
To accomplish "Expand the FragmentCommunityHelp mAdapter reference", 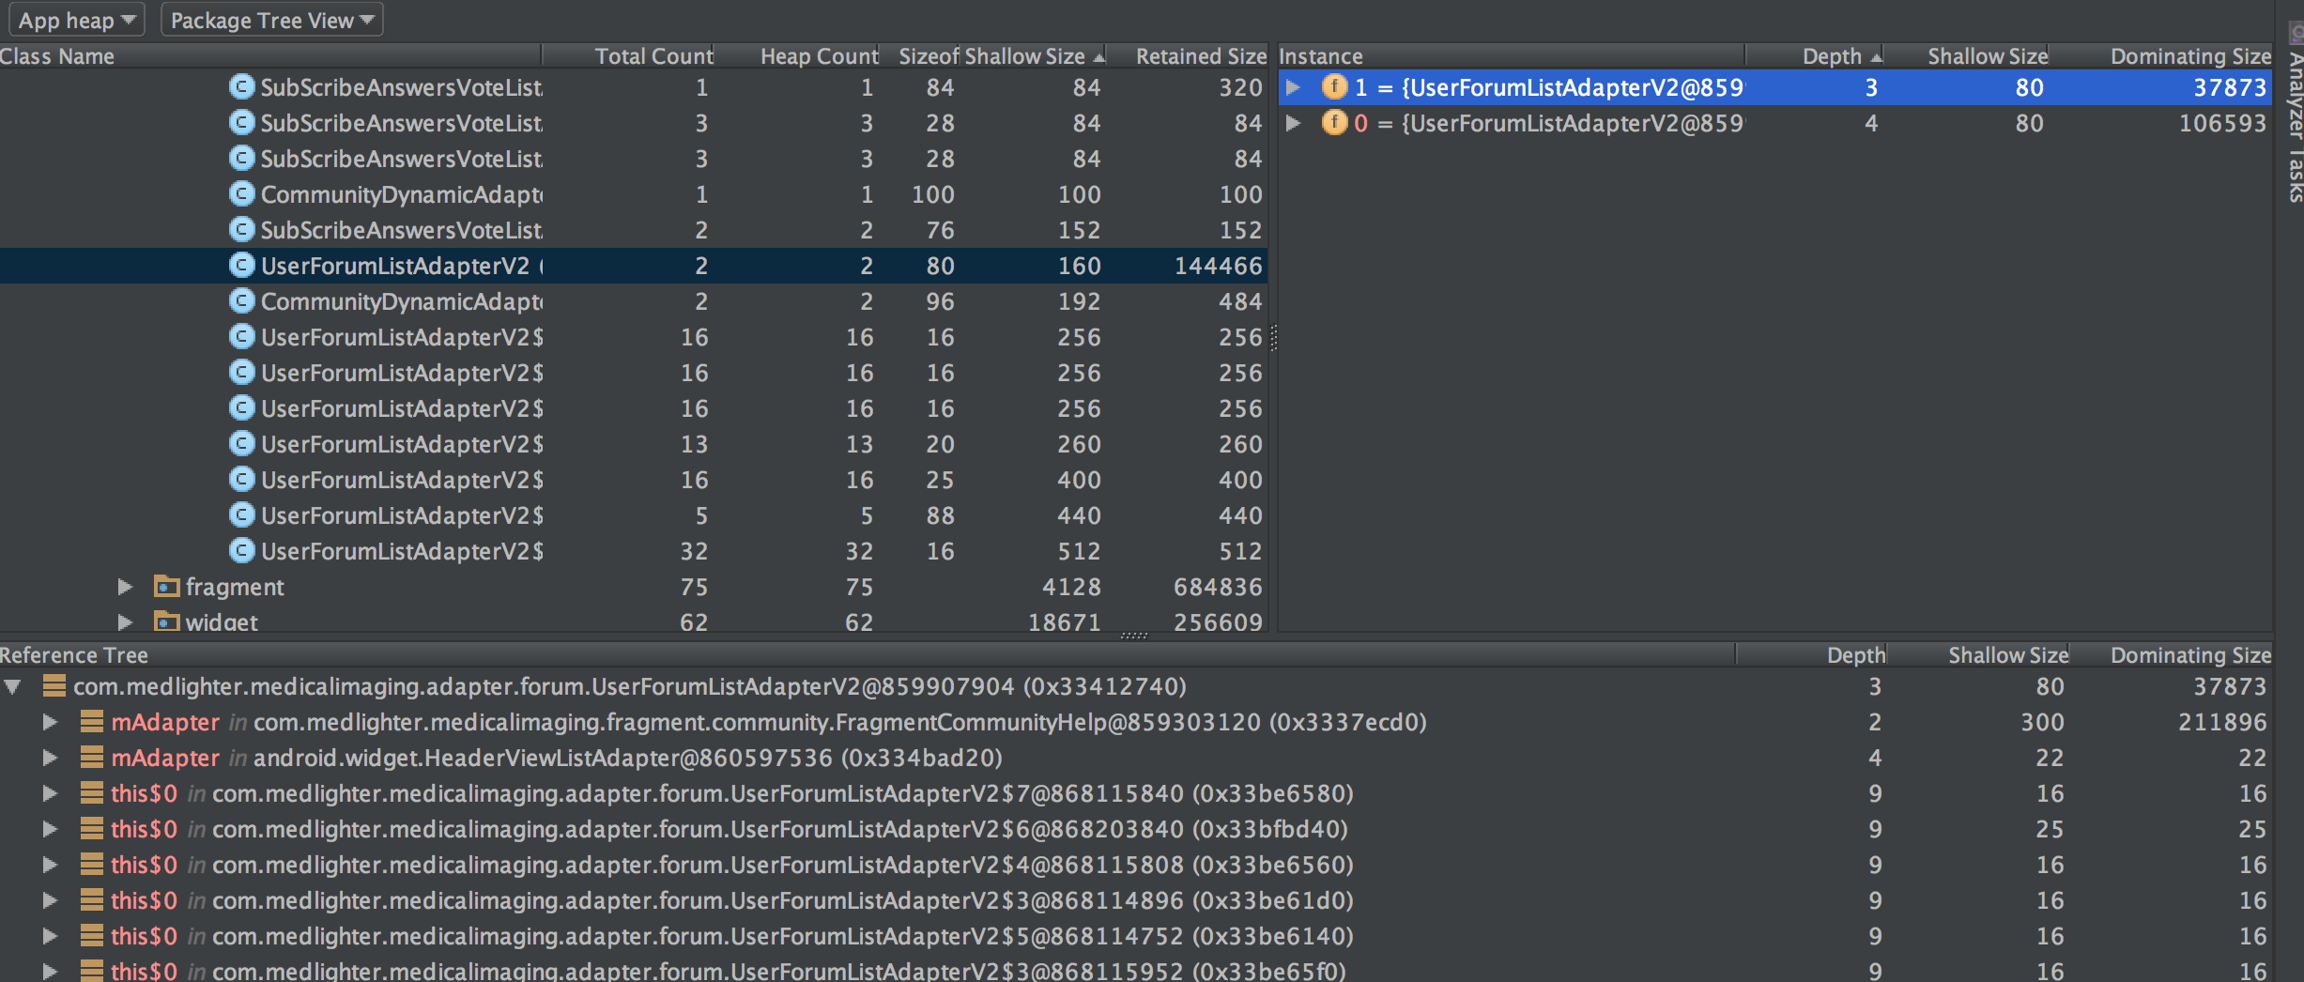I will coord(49,722).
